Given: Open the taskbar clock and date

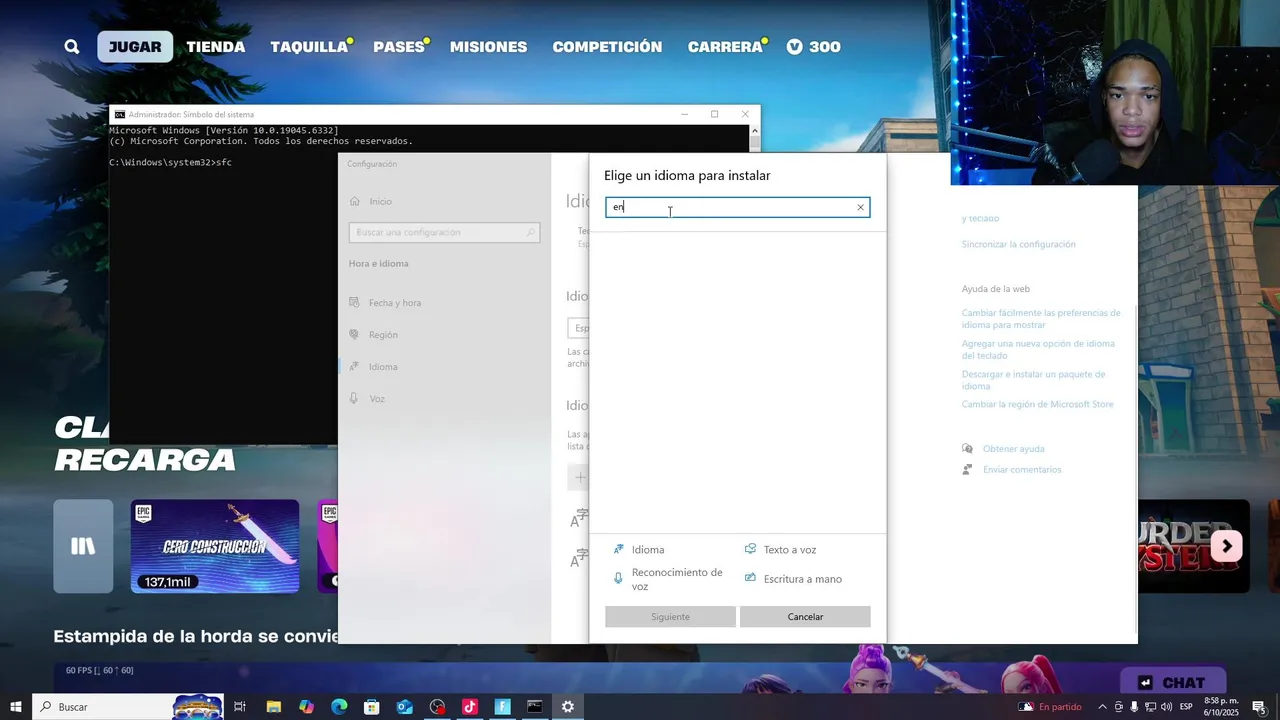Looking at the screenshot, I should [x=1221, y=707].
